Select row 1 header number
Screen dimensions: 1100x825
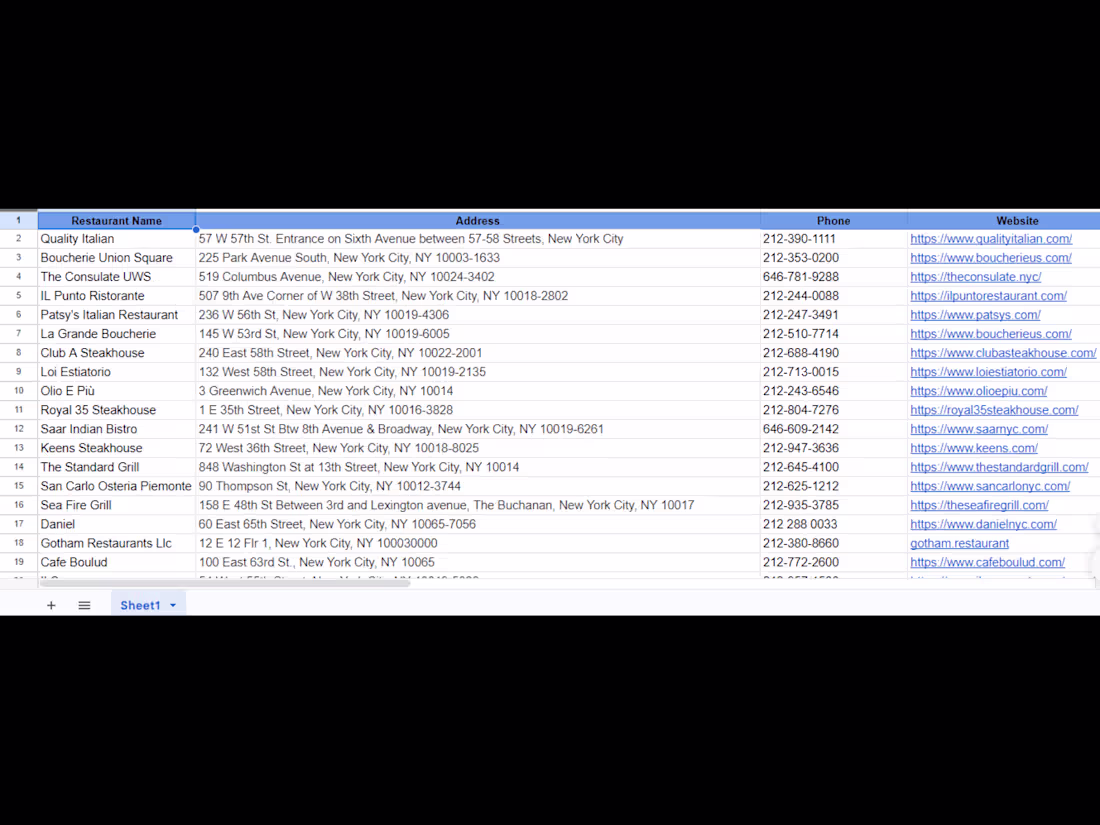click(x=19, y=220)
